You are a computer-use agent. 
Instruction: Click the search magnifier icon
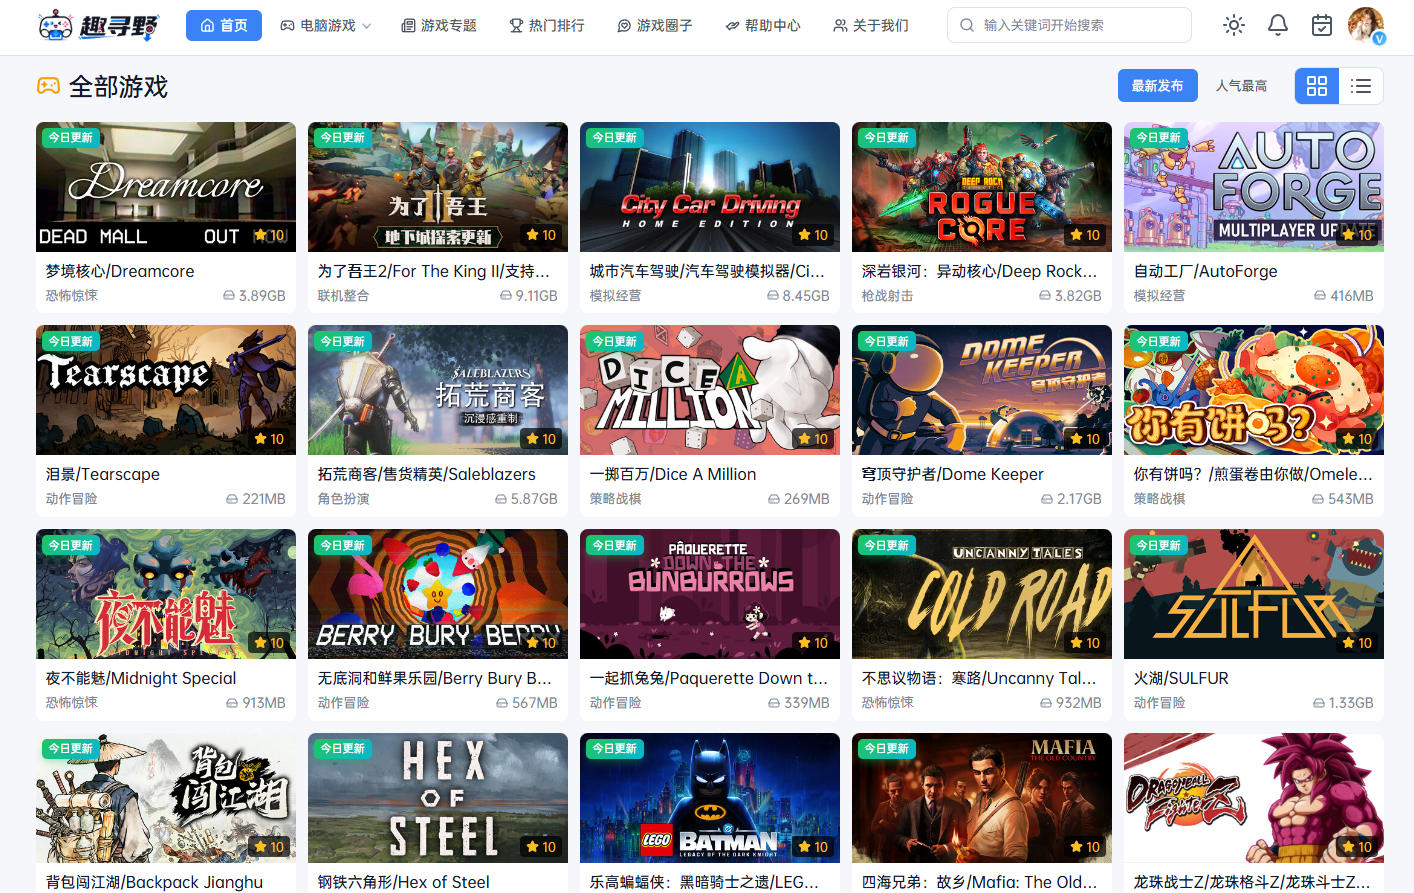[967, 25]
